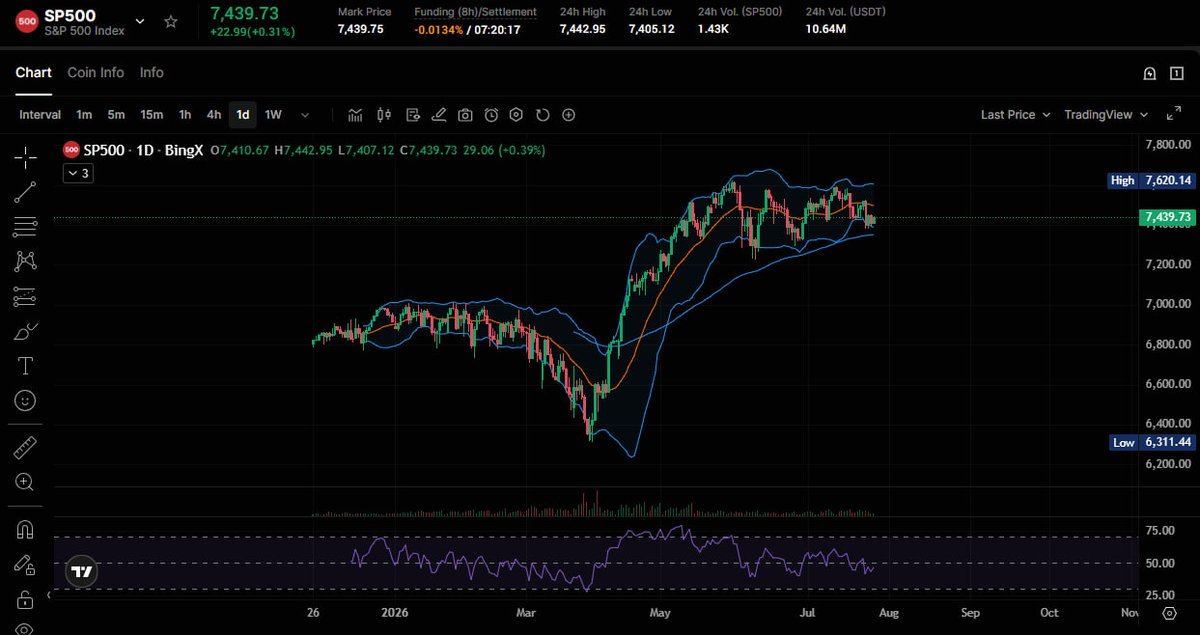Screen dimensions: 1200x635
Task: Click the 7,000.00 price scale label
Action: 1167,304
